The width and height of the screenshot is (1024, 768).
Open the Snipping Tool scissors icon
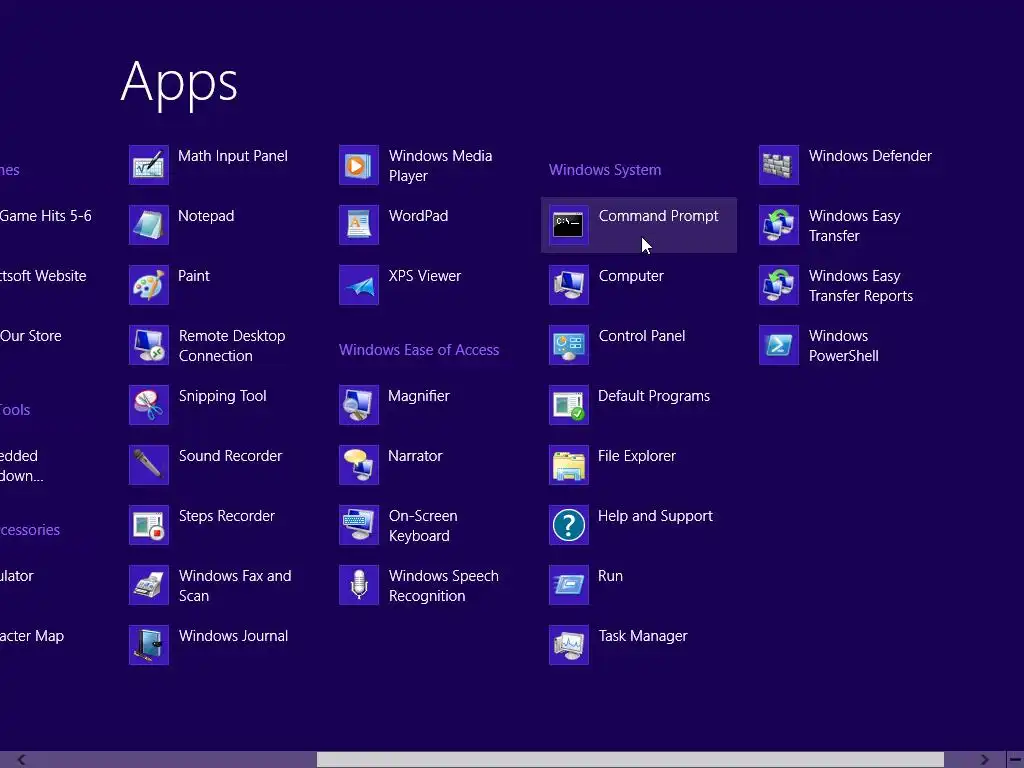(x=149, y=406)
